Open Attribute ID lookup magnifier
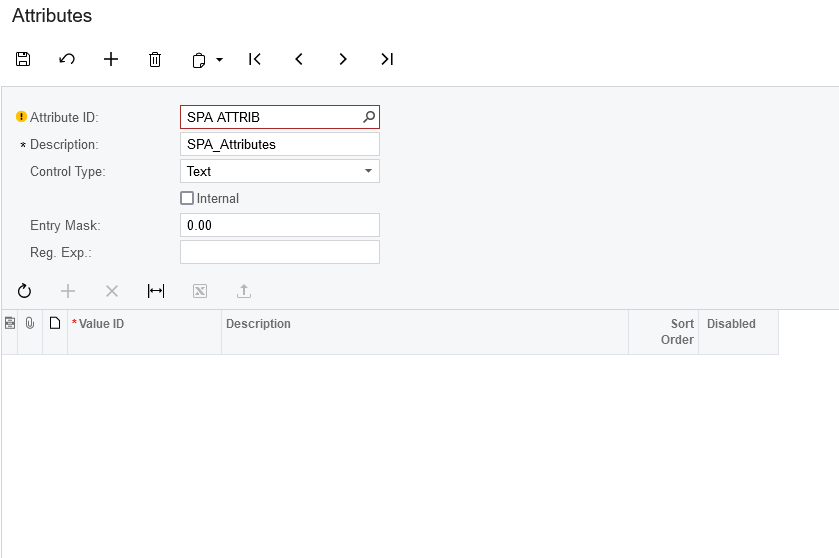839x558 pixels. tap(369, 117)
